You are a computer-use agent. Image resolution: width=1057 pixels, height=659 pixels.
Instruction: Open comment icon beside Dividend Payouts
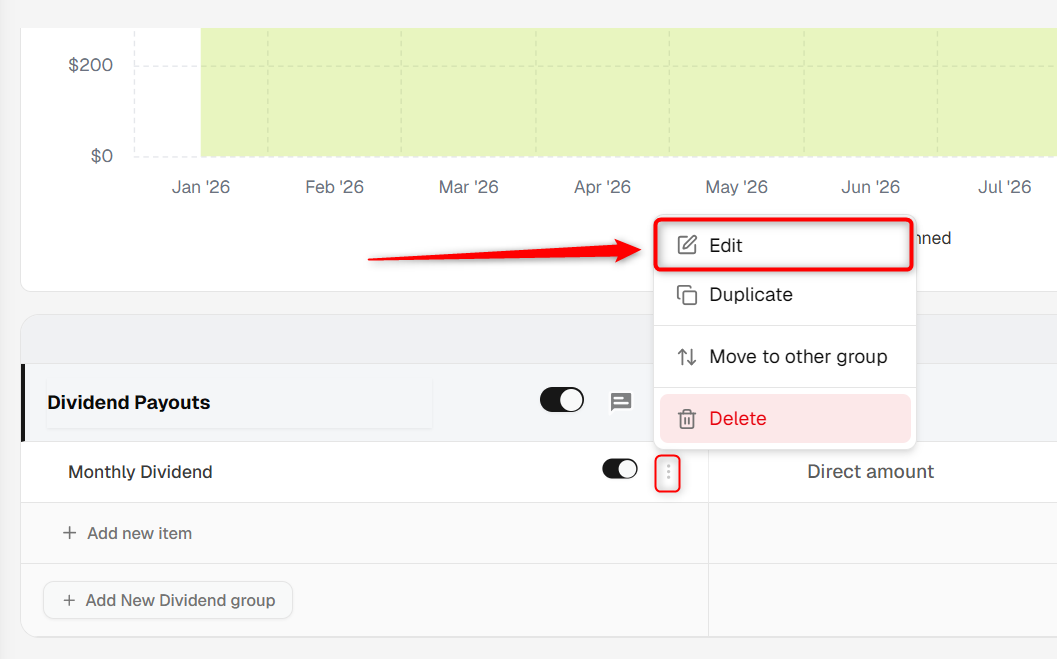point(620,402)
